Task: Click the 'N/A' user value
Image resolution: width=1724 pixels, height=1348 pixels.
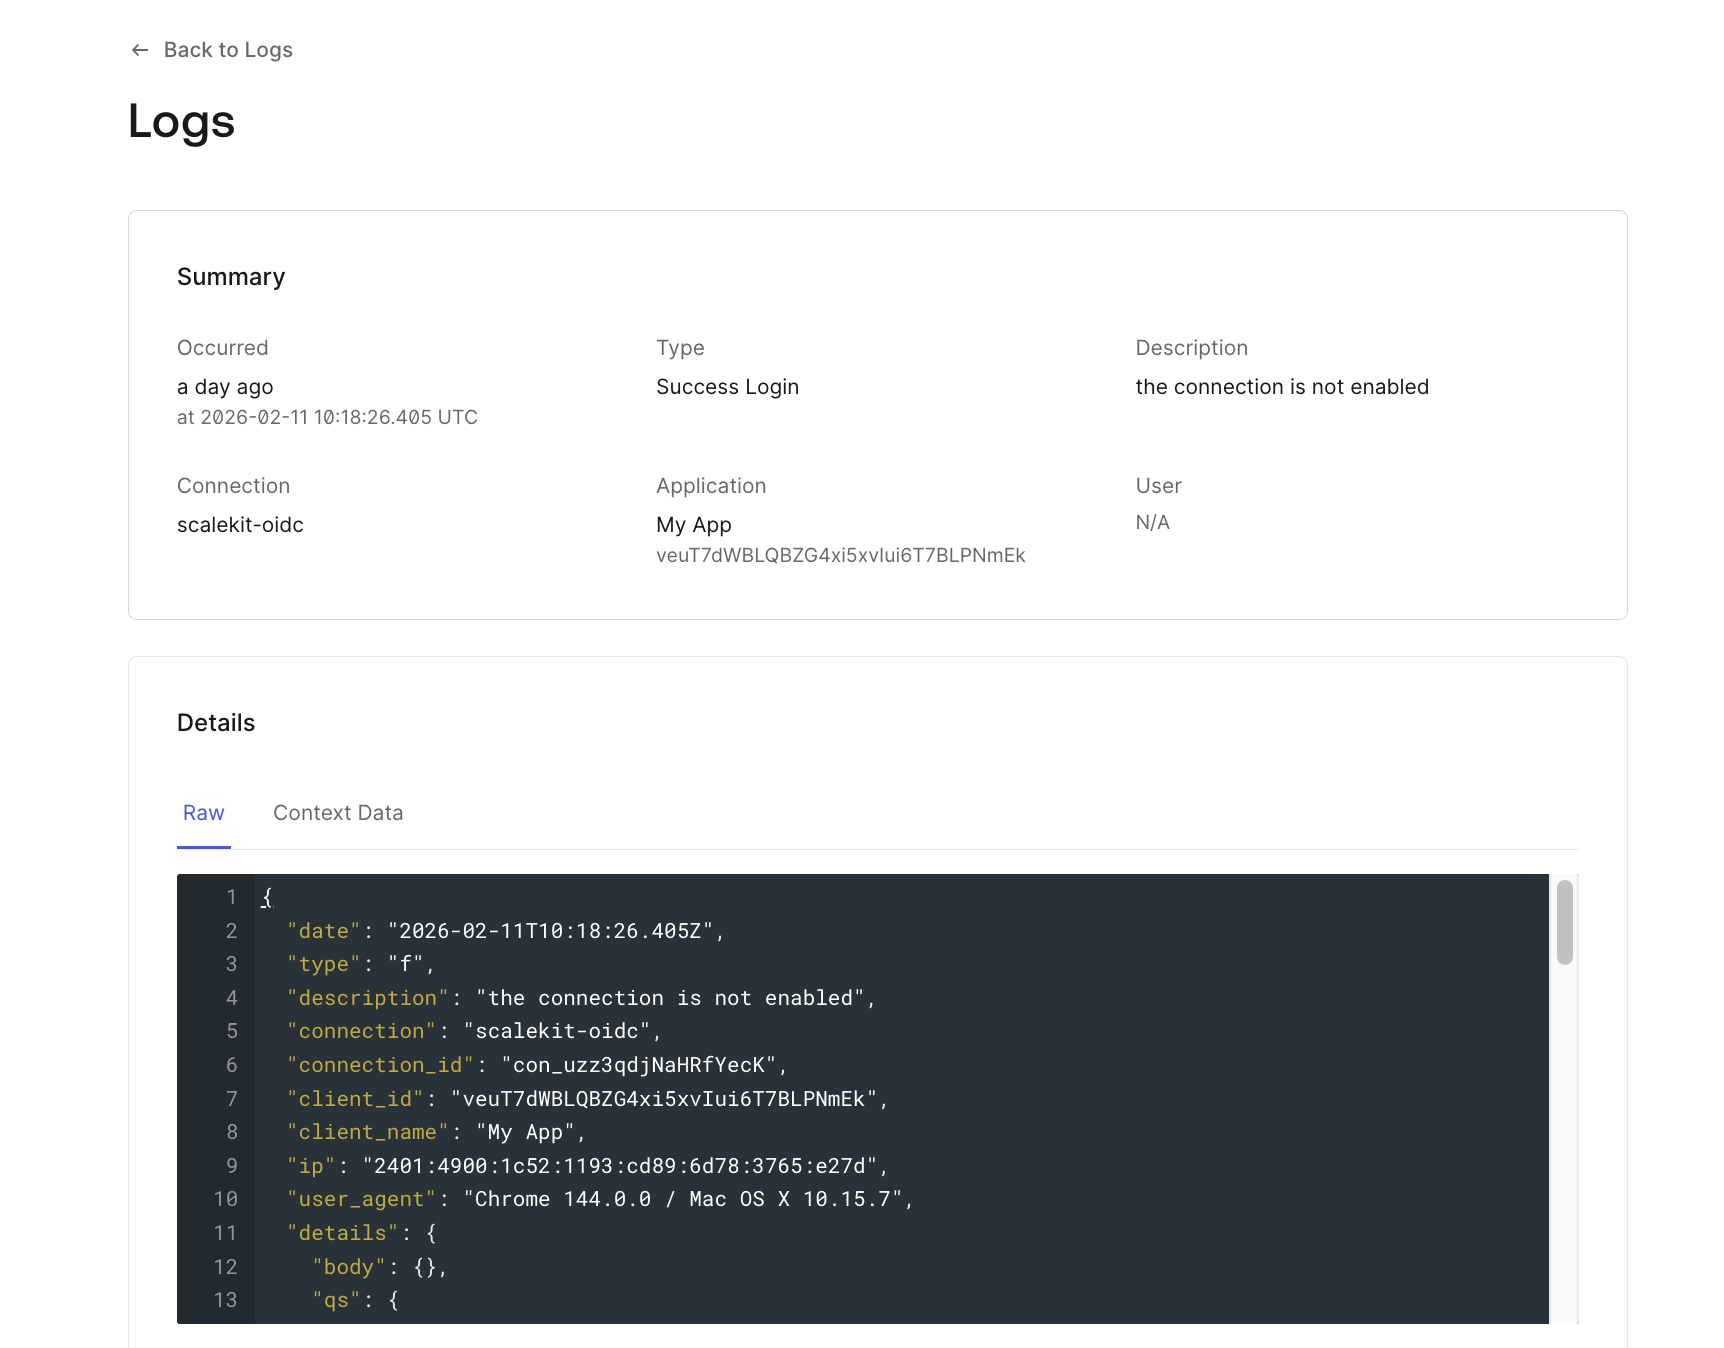Action: (x=1152, y=522)
